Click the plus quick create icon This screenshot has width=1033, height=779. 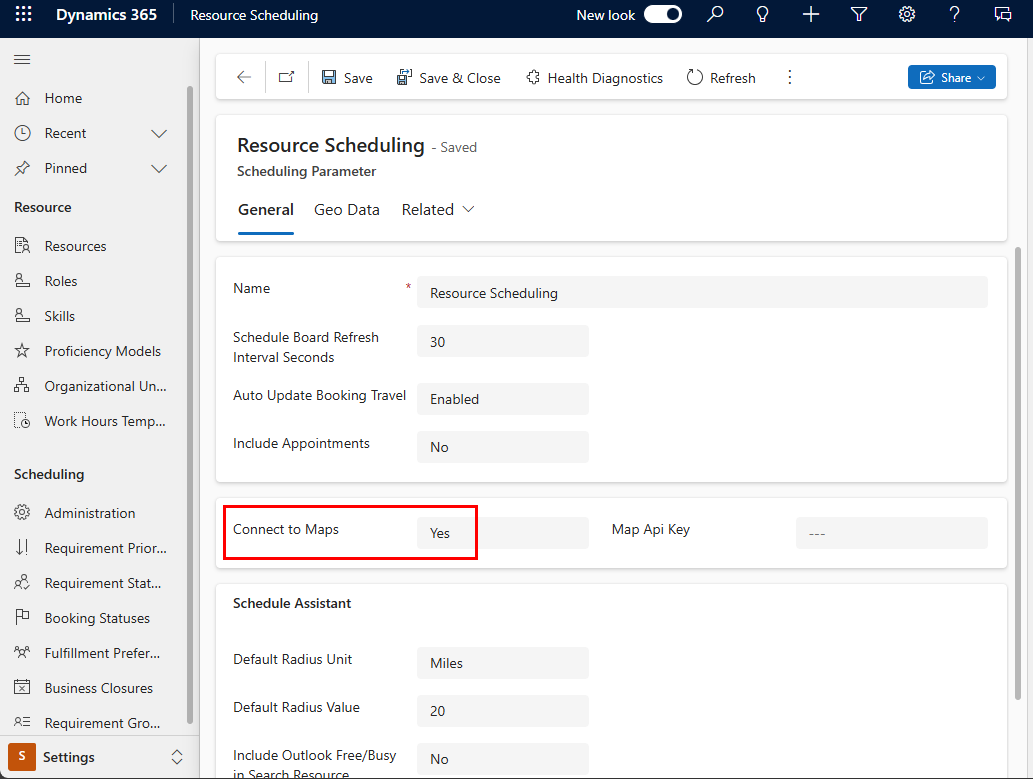pos(811,15)
